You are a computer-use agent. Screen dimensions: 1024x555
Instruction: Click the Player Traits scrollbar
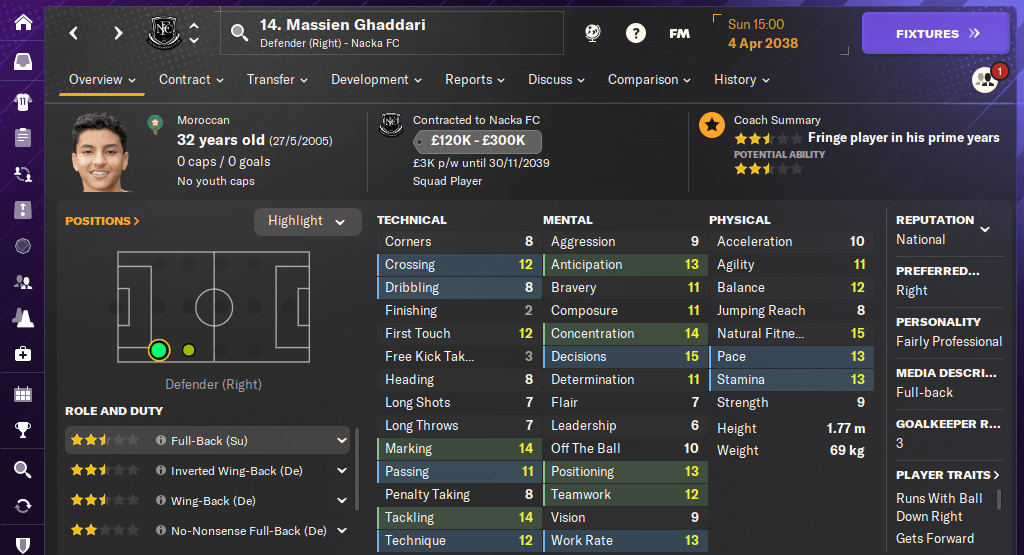(1001, 501)
